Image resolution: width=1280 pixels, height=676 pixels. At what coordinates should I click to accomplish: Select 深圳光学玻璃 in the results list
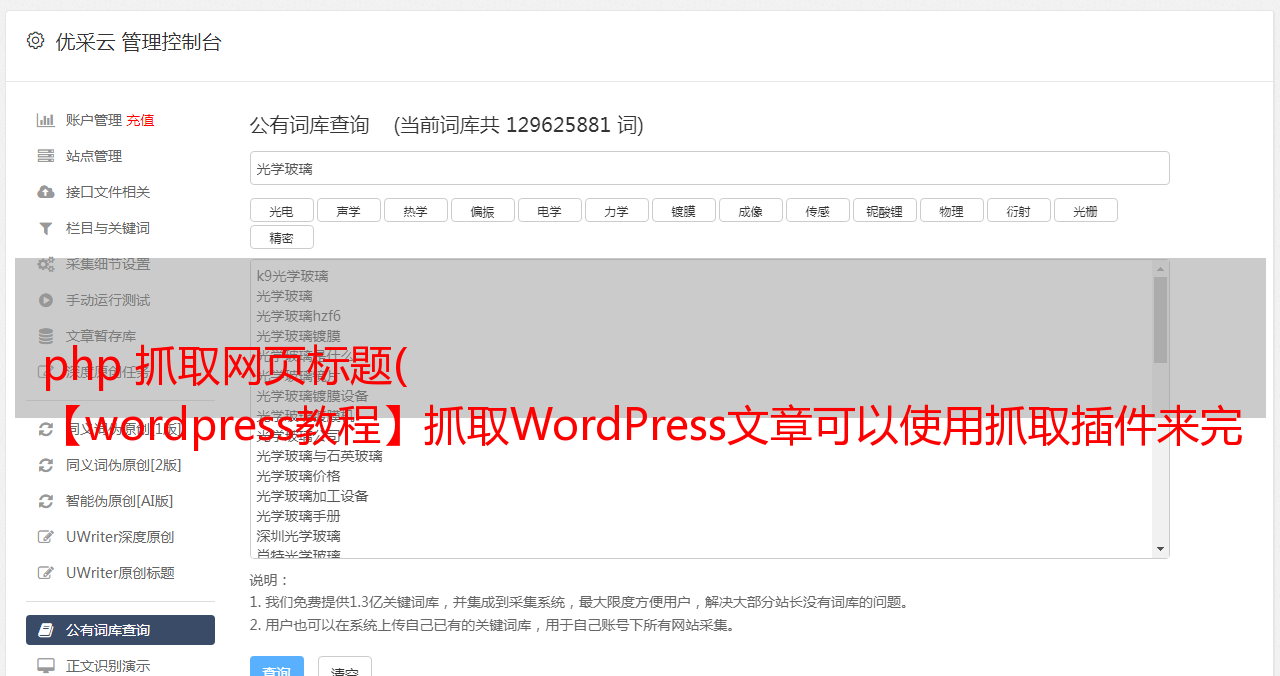[298, 536]
